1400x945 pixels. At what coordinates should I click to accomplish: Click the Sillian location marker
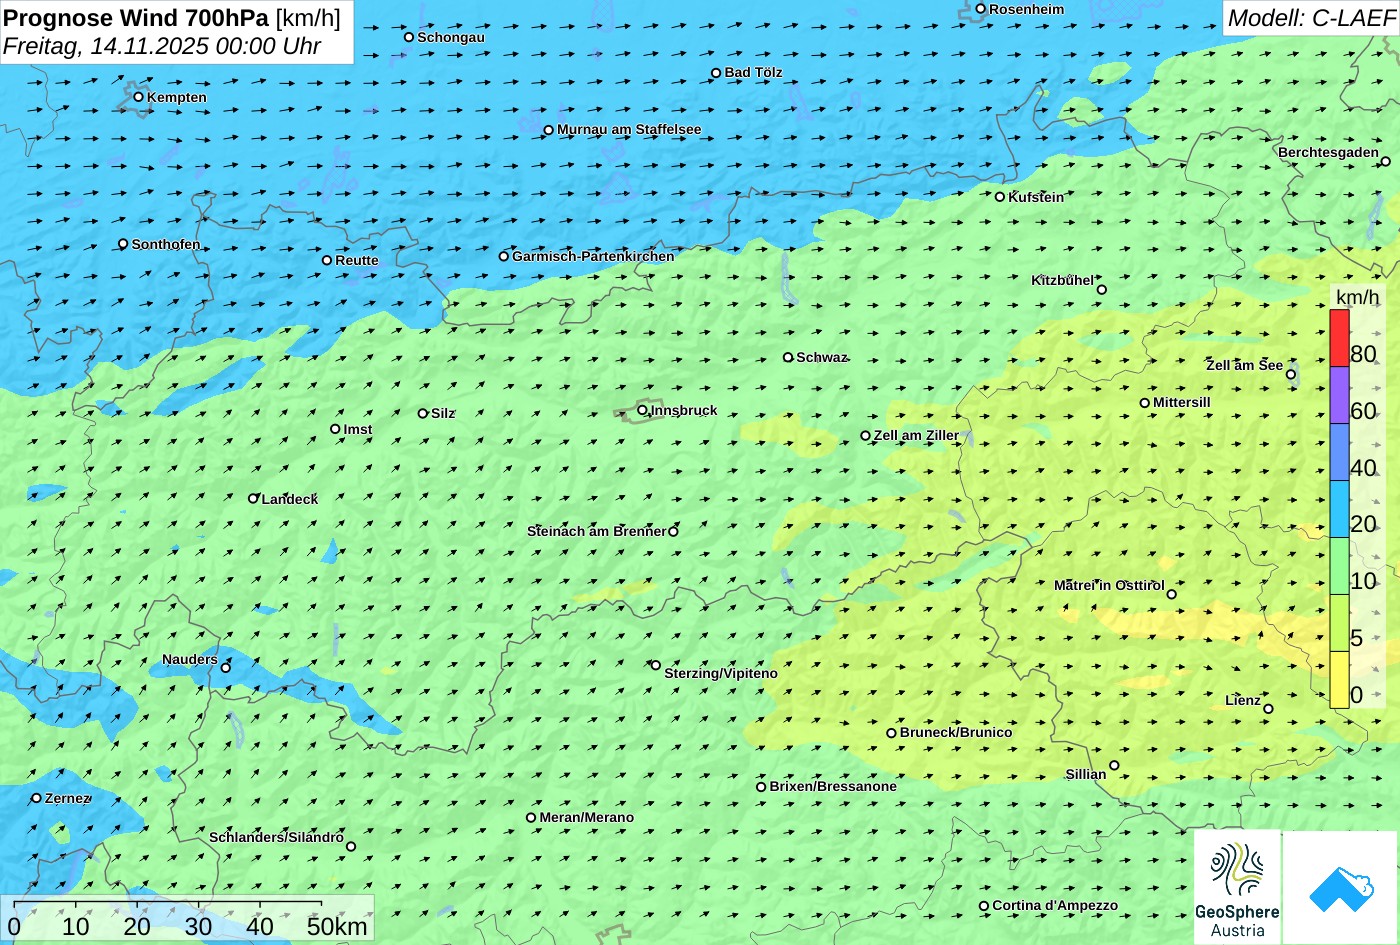[x=1114, y=766]
